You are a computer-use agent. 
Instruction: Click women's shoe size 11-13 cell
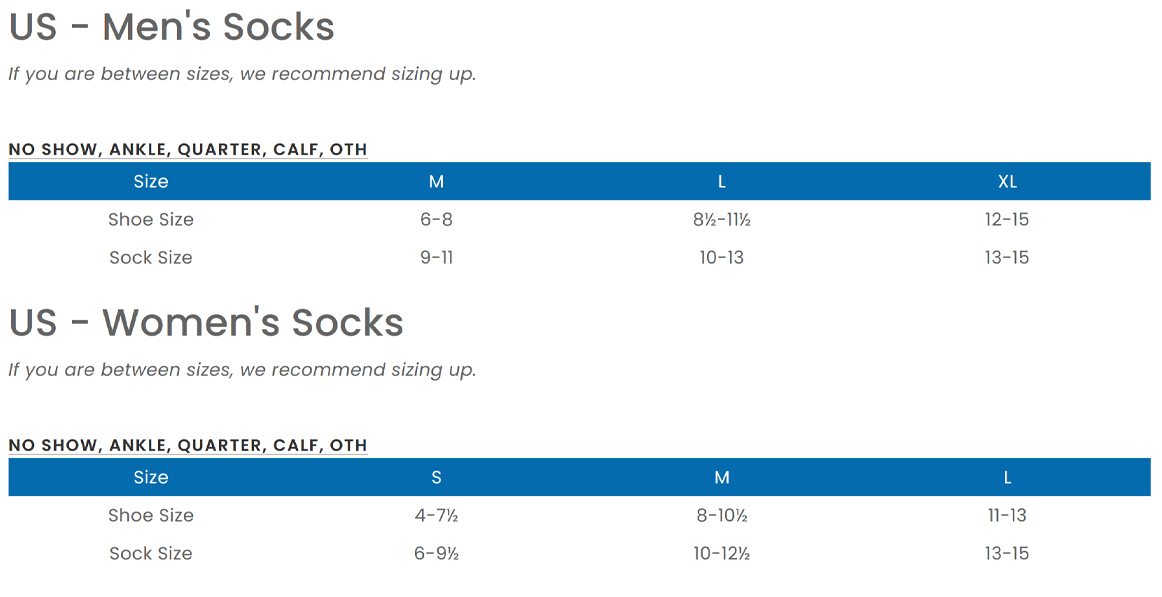pyautogui.click(x=1007, y=516)
